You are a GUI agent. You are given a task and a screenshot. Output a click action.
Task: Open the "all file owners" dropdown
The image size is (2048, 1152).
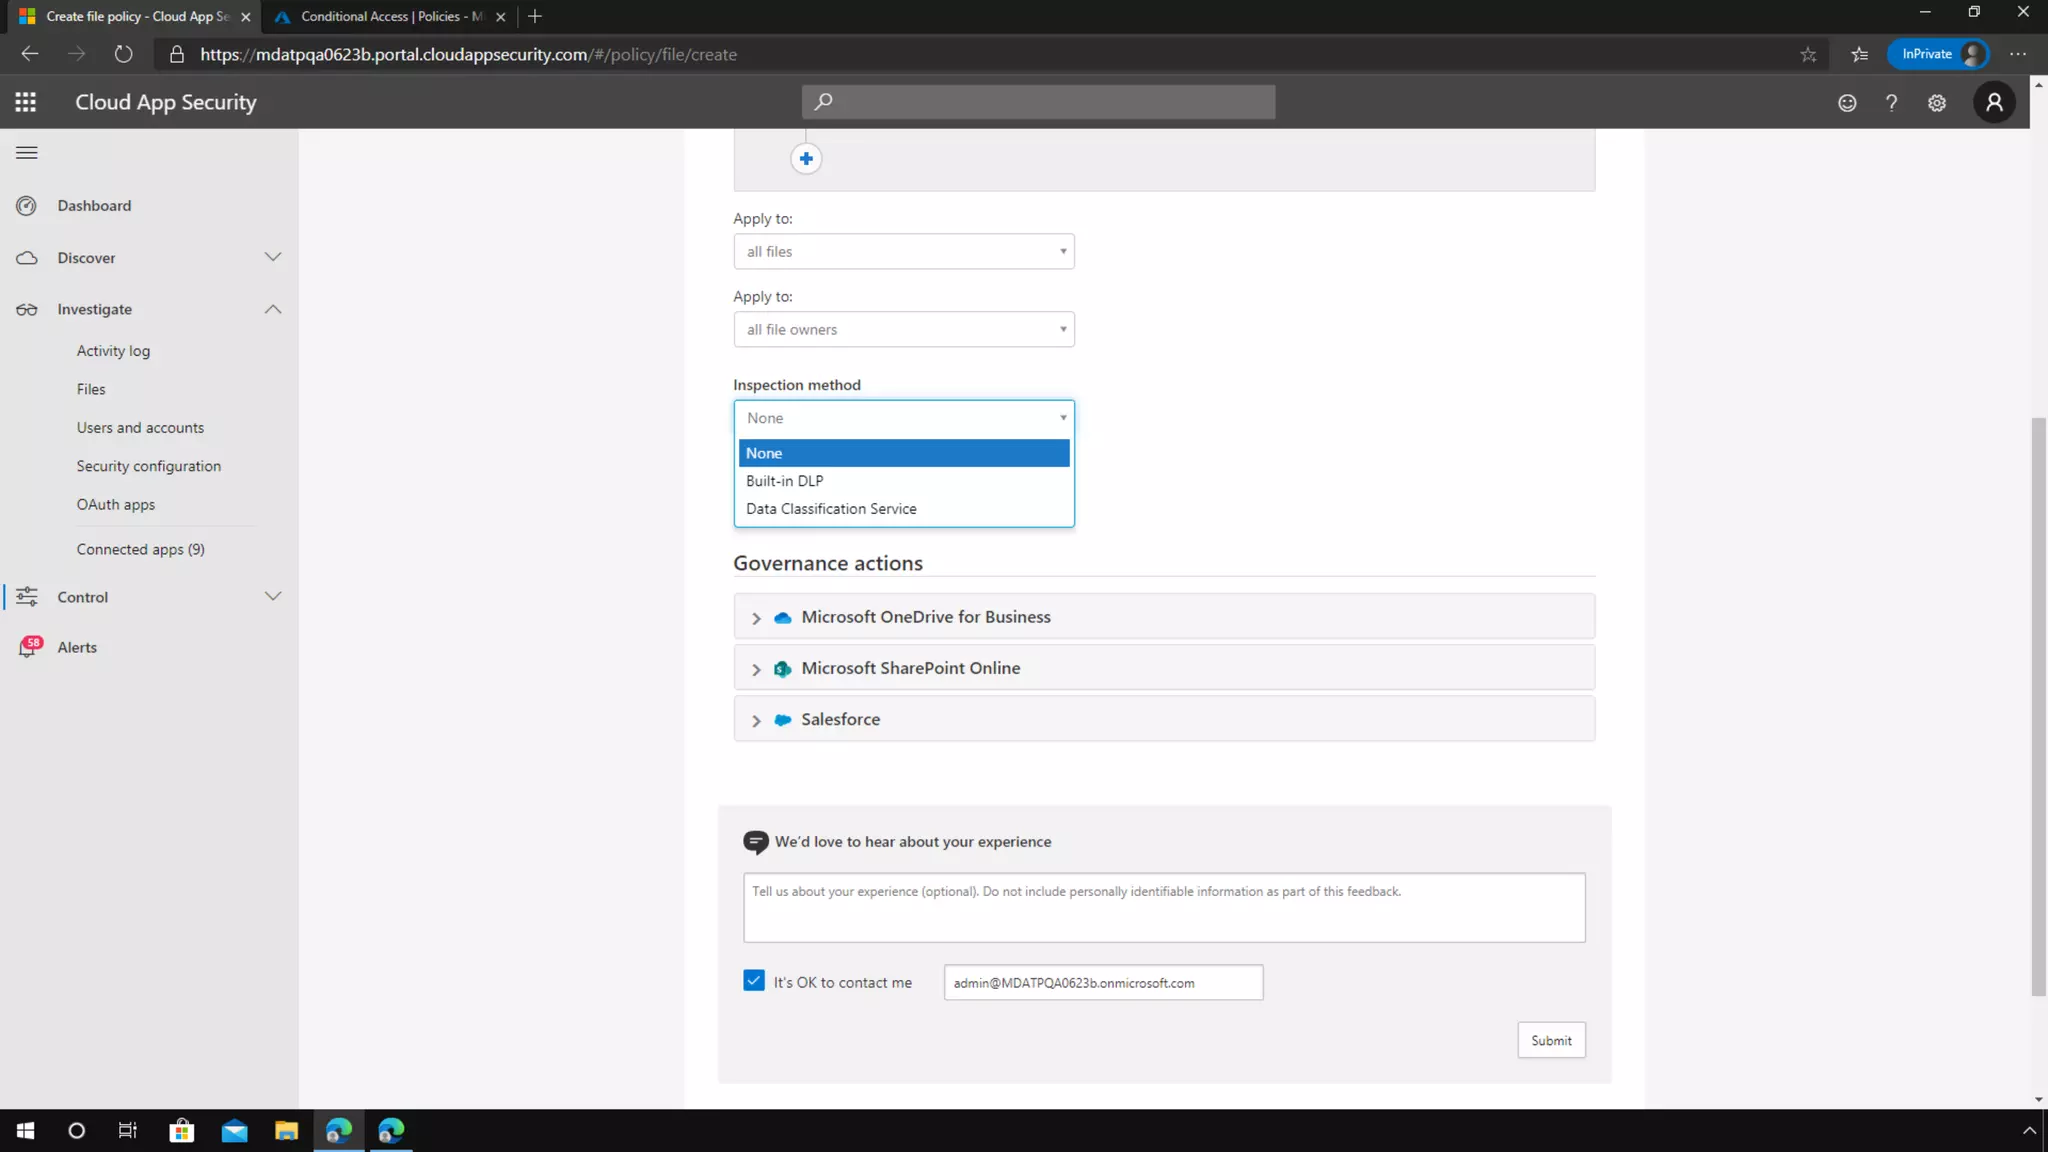(903, 330)
